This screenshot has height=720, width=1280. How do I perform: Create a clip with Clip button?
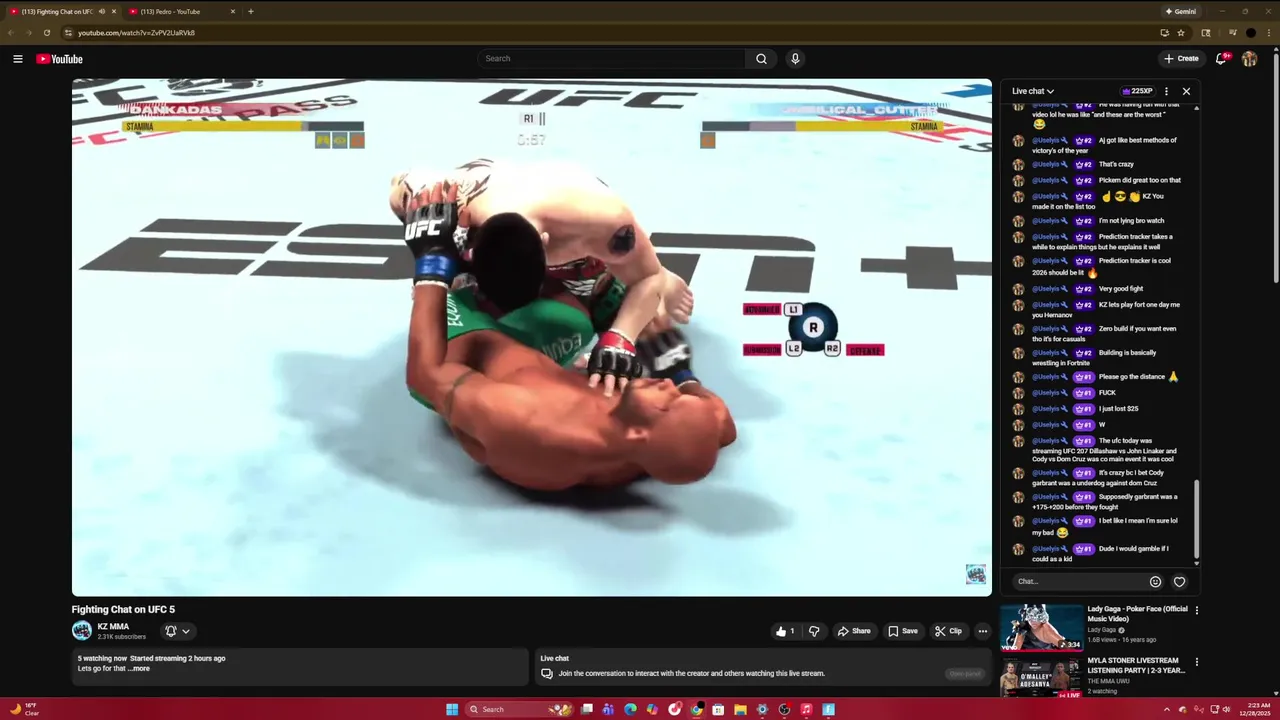coord(948,631)
